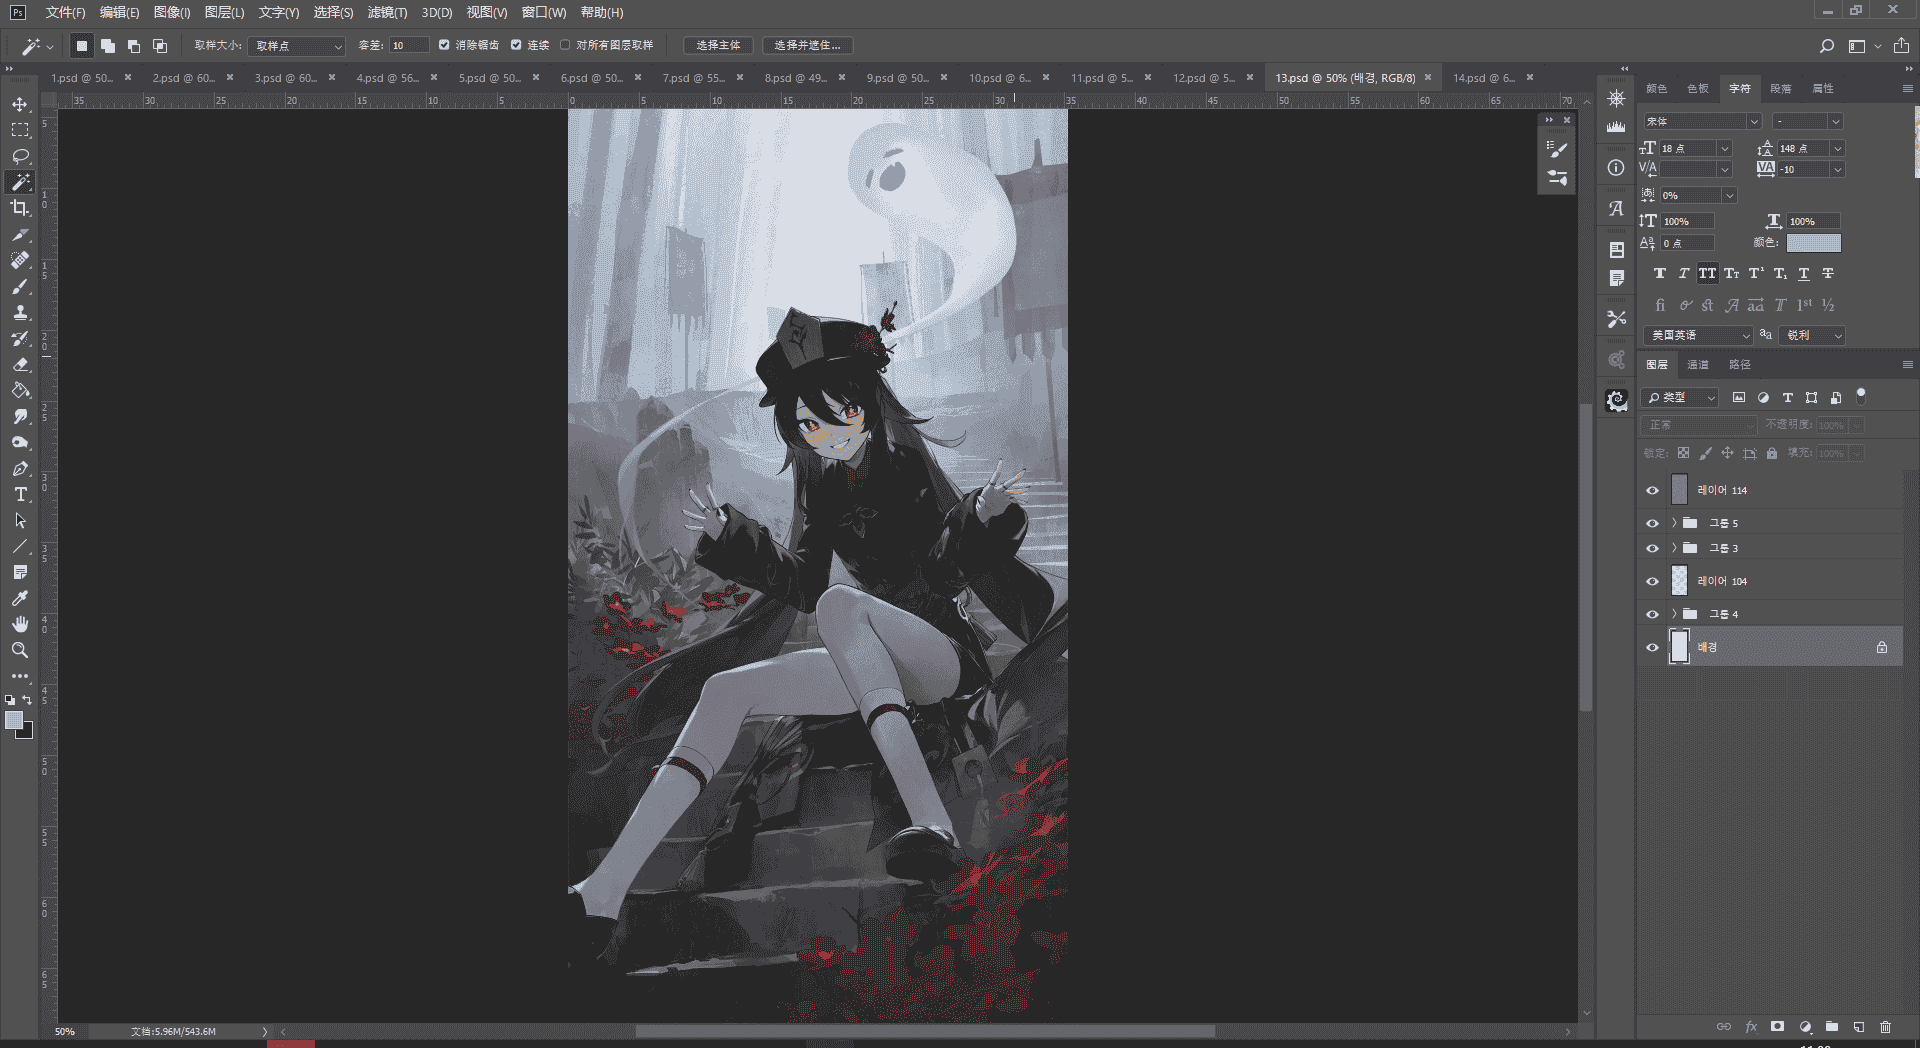
Task: Open the 美国英语 language dropdown
Action: 1698,335
